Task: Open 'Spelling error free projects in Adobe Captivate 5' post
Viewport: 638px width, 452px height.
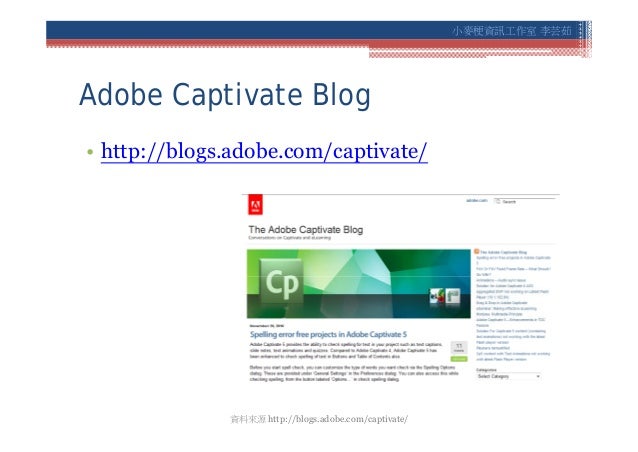Action: [x=328, y=334]
